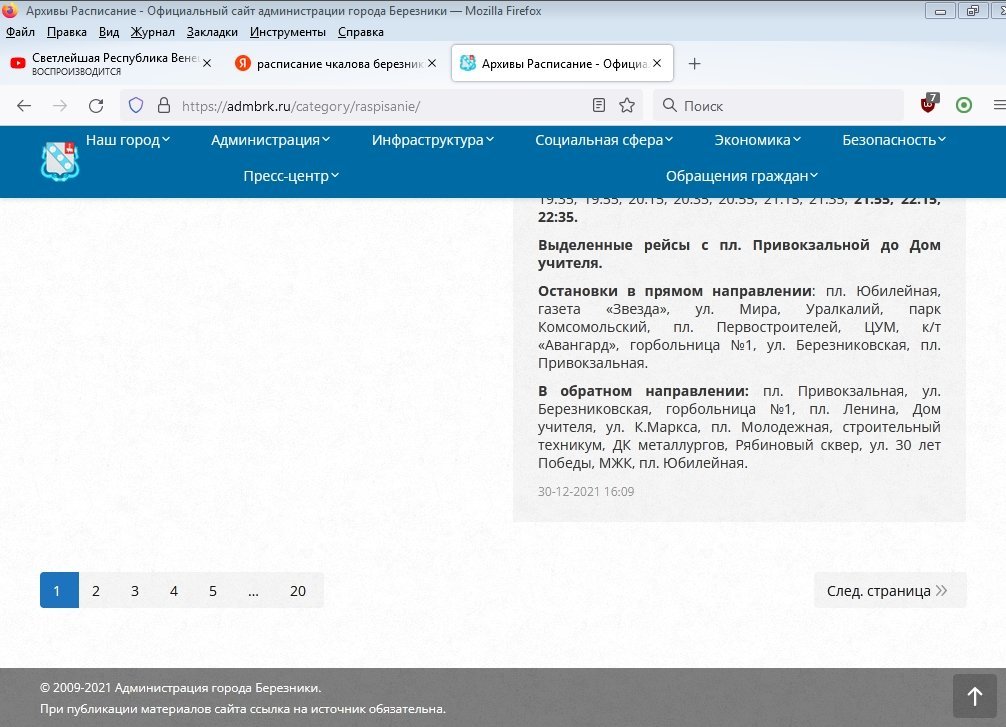Open Firefox hamburger application menu
This screenshot has width=1006, height=727.
point(998,105)
